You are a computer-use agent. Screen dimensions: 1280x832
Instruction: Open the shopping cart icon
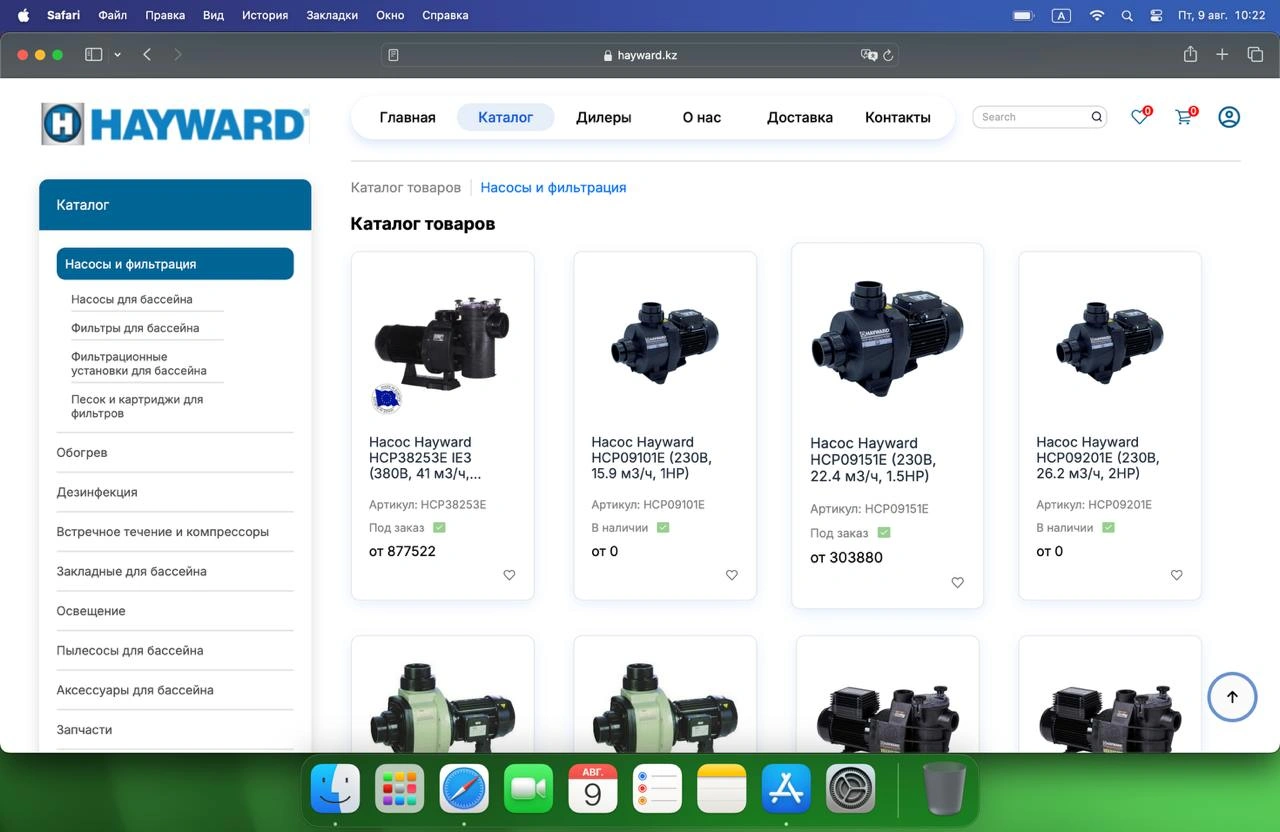pyautogui.click(x=1184, y=117)
